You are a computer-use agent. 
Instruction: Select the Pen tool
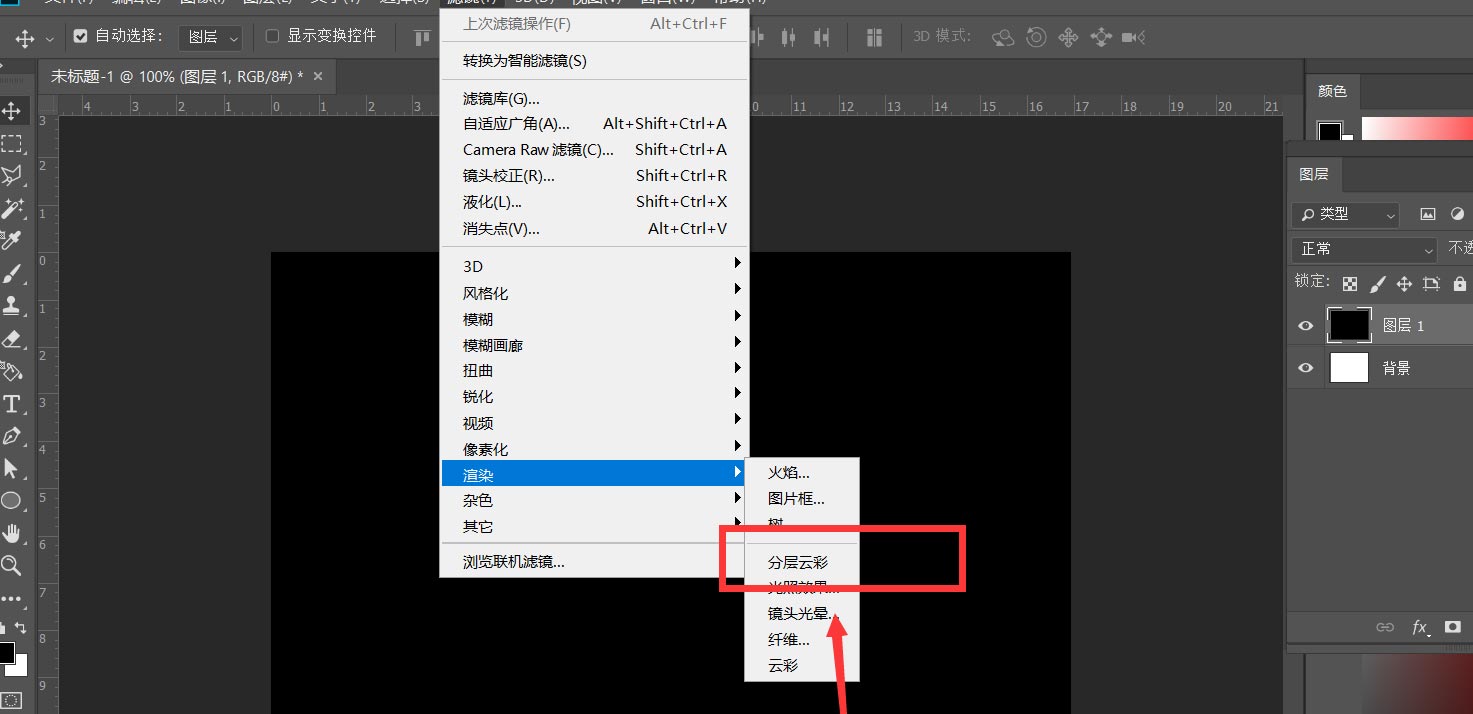(12, 436)
